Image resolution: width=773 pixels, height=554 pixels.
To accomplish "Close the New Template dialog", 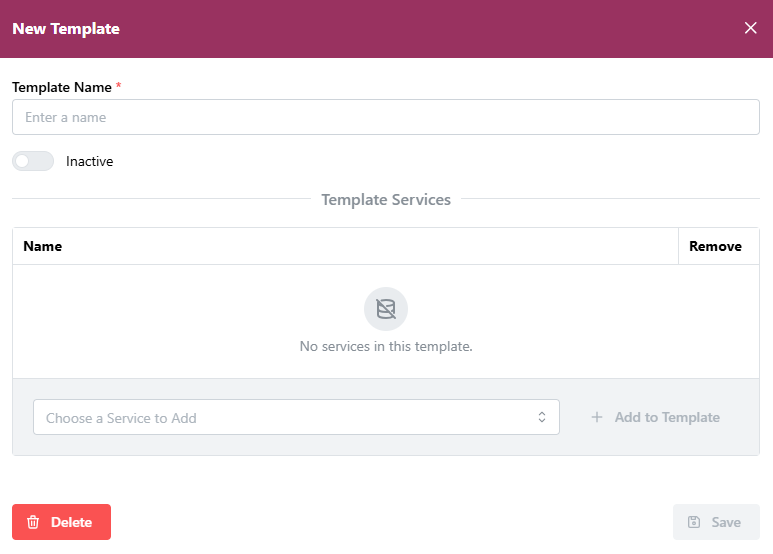I will 751,28.
